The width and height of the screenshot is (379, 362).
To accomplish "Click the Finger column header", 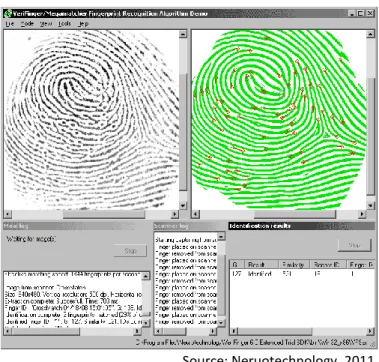I will pos(361,265).
